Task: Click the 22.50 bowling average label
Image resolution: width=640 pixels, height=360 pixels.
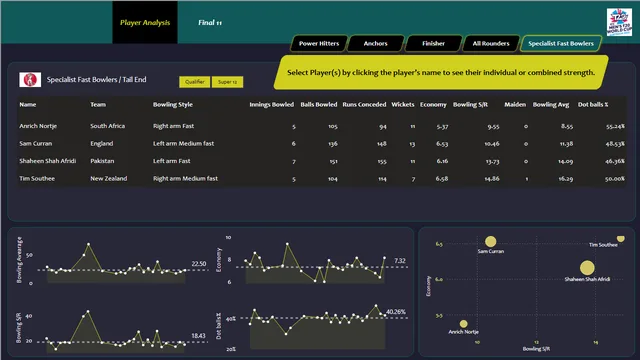Action: [x=199, y=264]
